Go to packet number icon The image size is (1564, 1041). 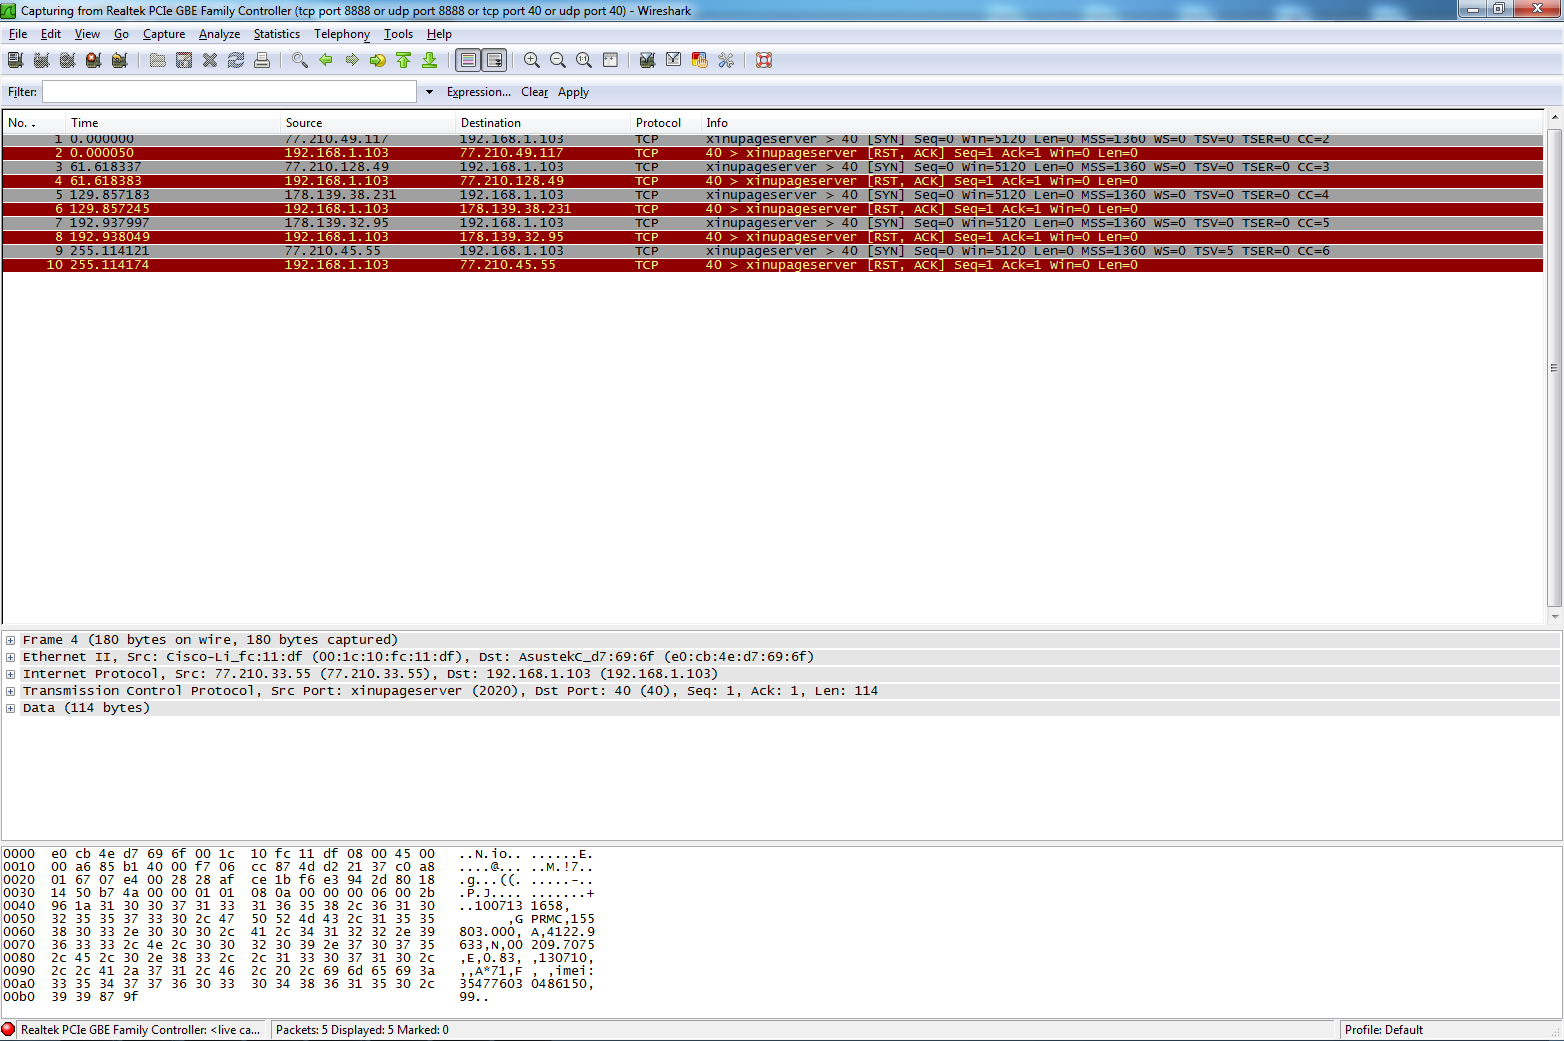(378, 60)
